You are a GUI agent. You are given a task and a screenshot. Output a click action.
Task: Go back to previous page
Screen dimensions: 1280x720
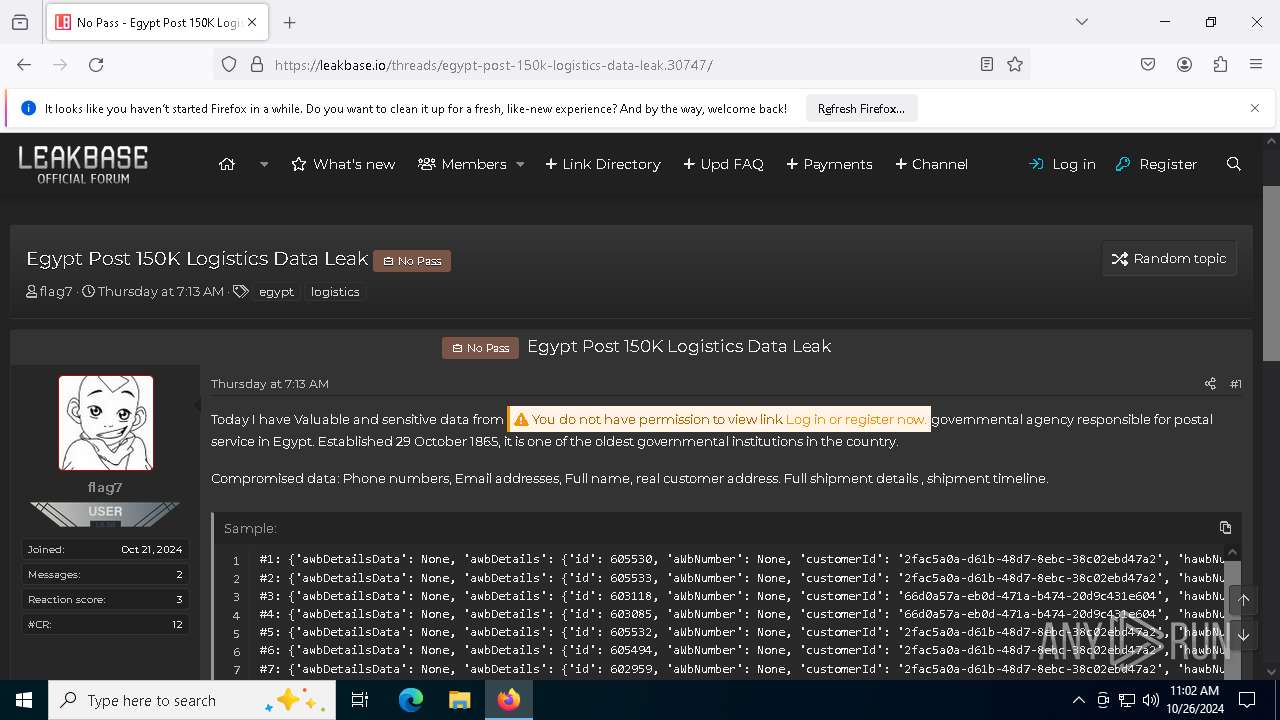pyautogui.click(x=24, y=64)
